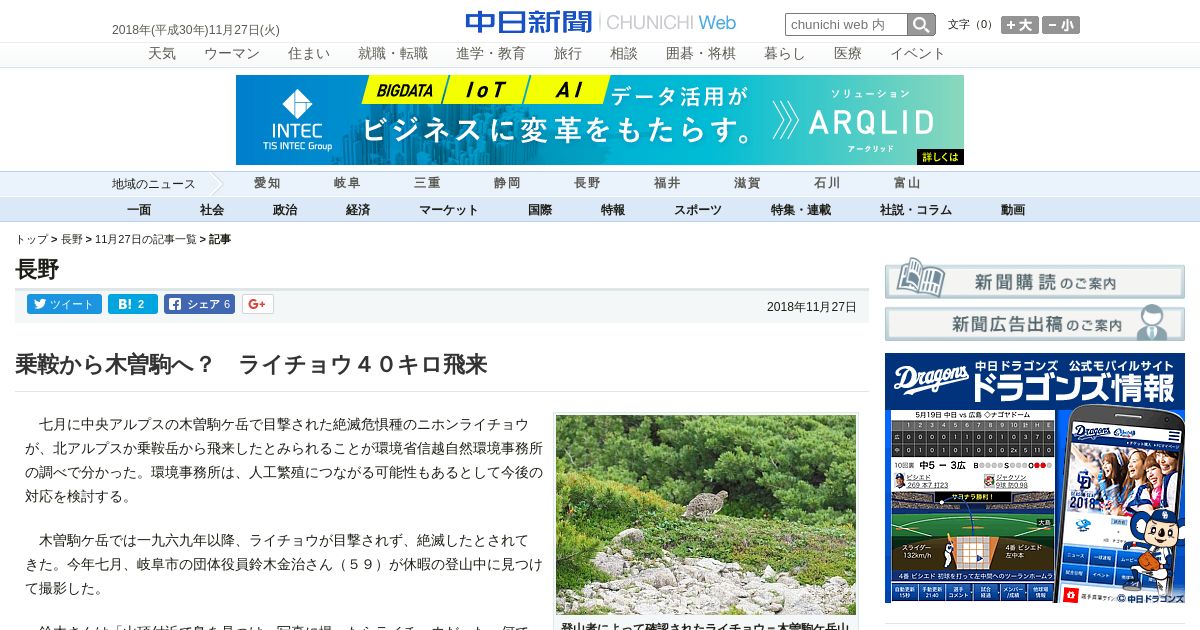Viewport: 1200px width, 630px height.
Task: Open 中日新聞 CHUNICHI Web logo
Action: pyautogui.click(x=600, y=22)
